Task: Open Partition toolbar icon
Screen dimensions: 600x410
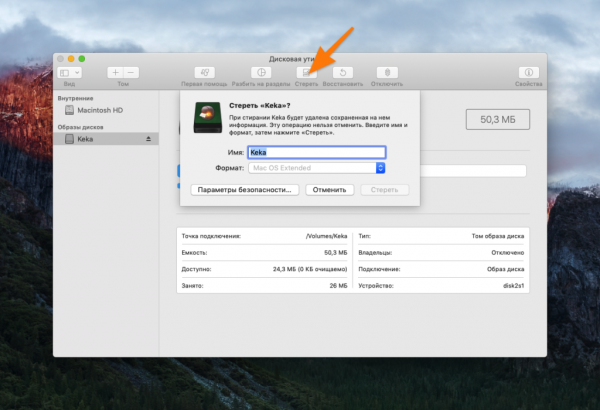Action: 261,72
